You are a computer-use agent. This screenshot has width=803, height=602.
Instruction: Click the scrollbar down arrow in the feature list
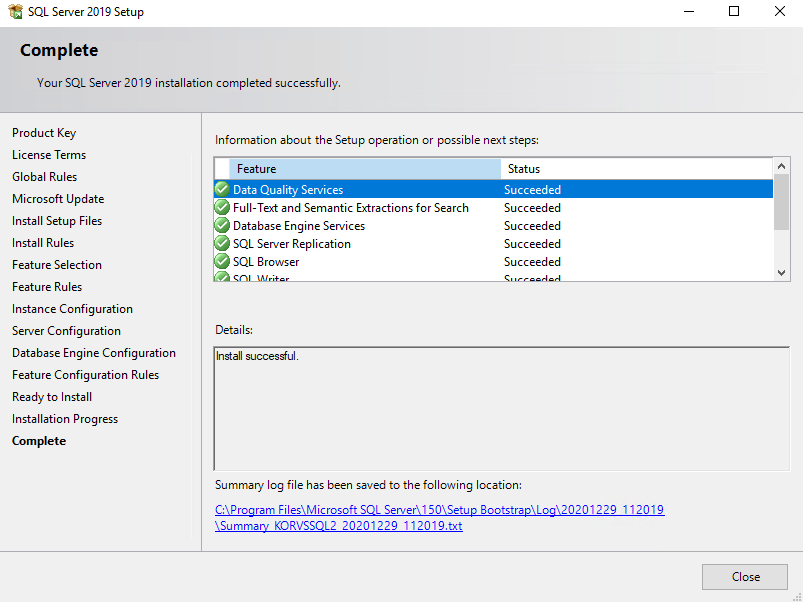pyautogui.click(x=780, y=273)
